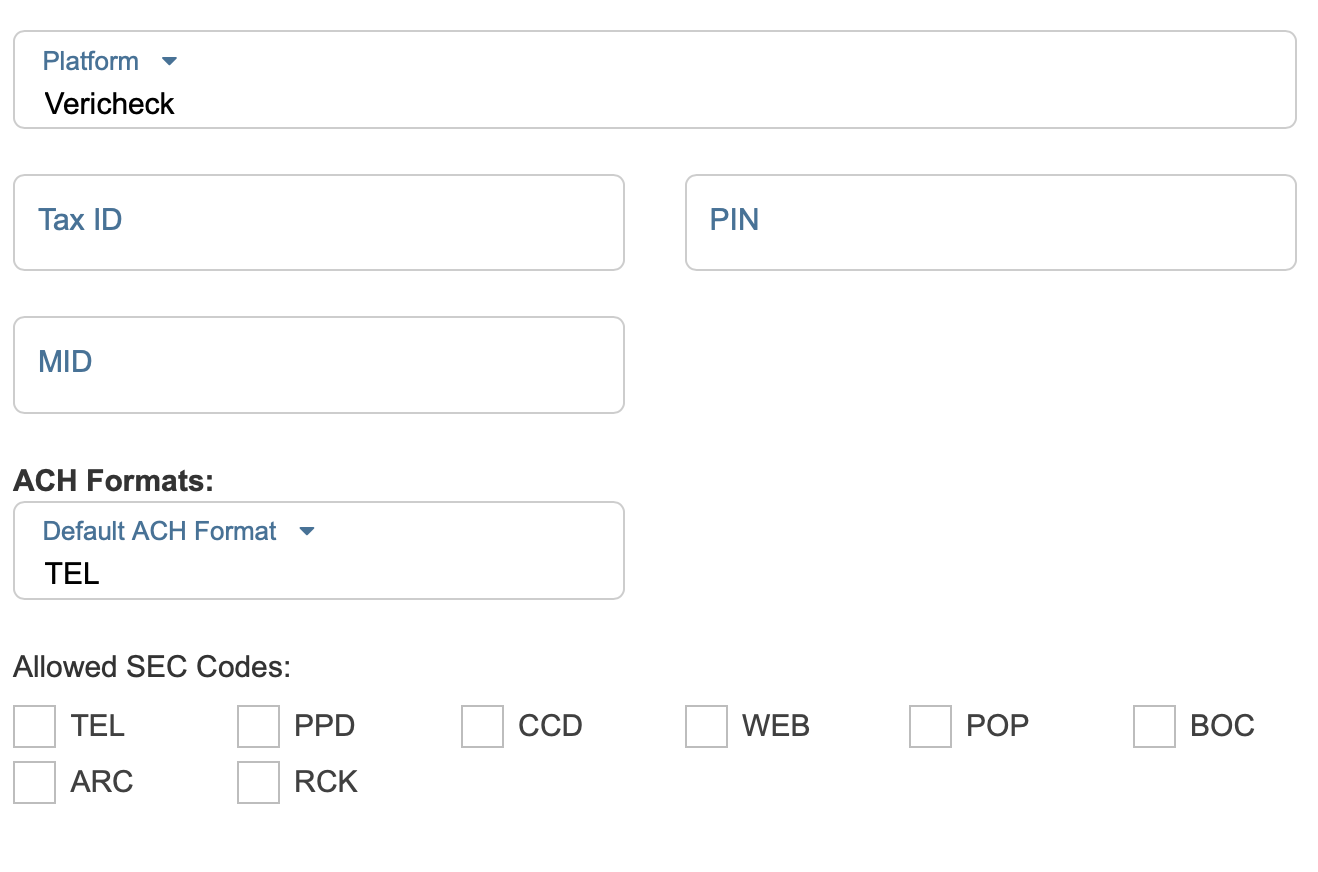This screenshot has width=1318, height=872.
Task: Click the BOC label text
Action: pyautogui.click(x=1222, y=726)
